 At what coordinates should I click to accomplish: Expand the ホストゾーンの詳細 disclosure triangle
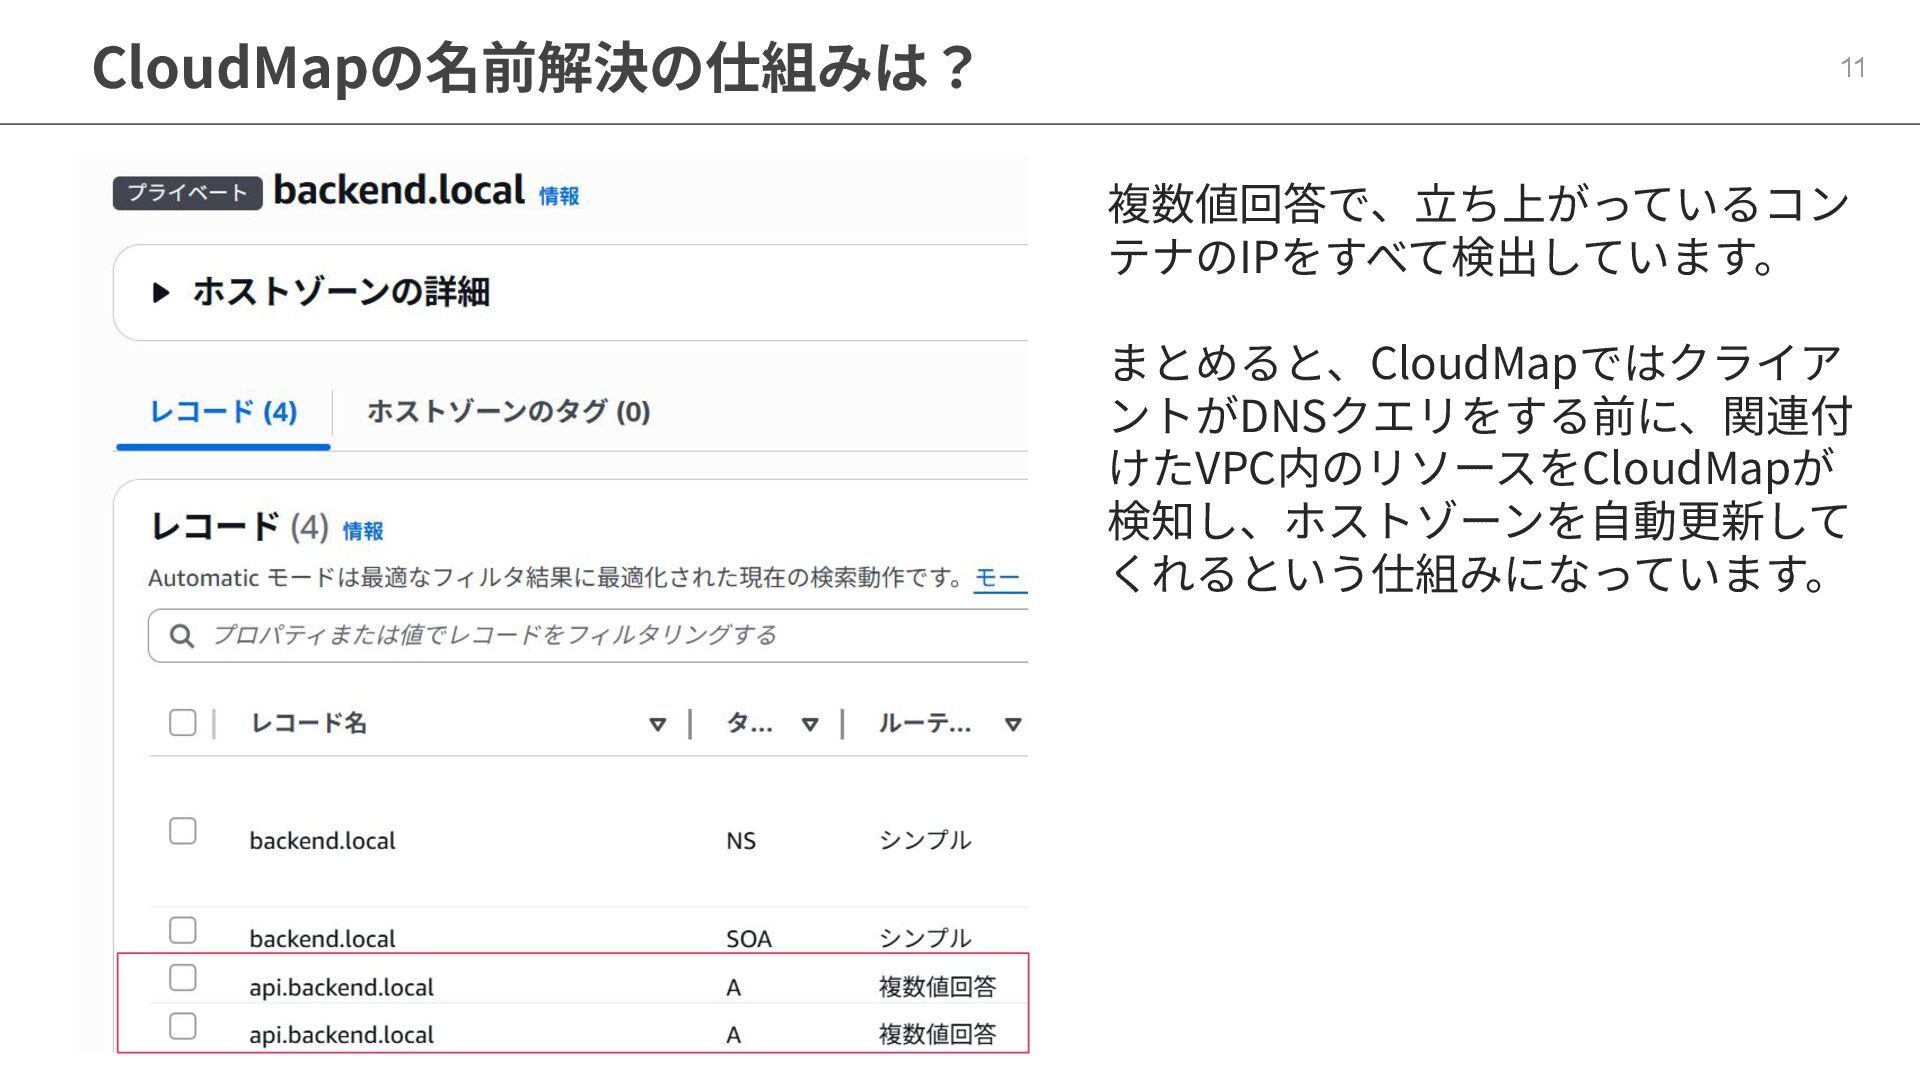[x=160, y=293]
